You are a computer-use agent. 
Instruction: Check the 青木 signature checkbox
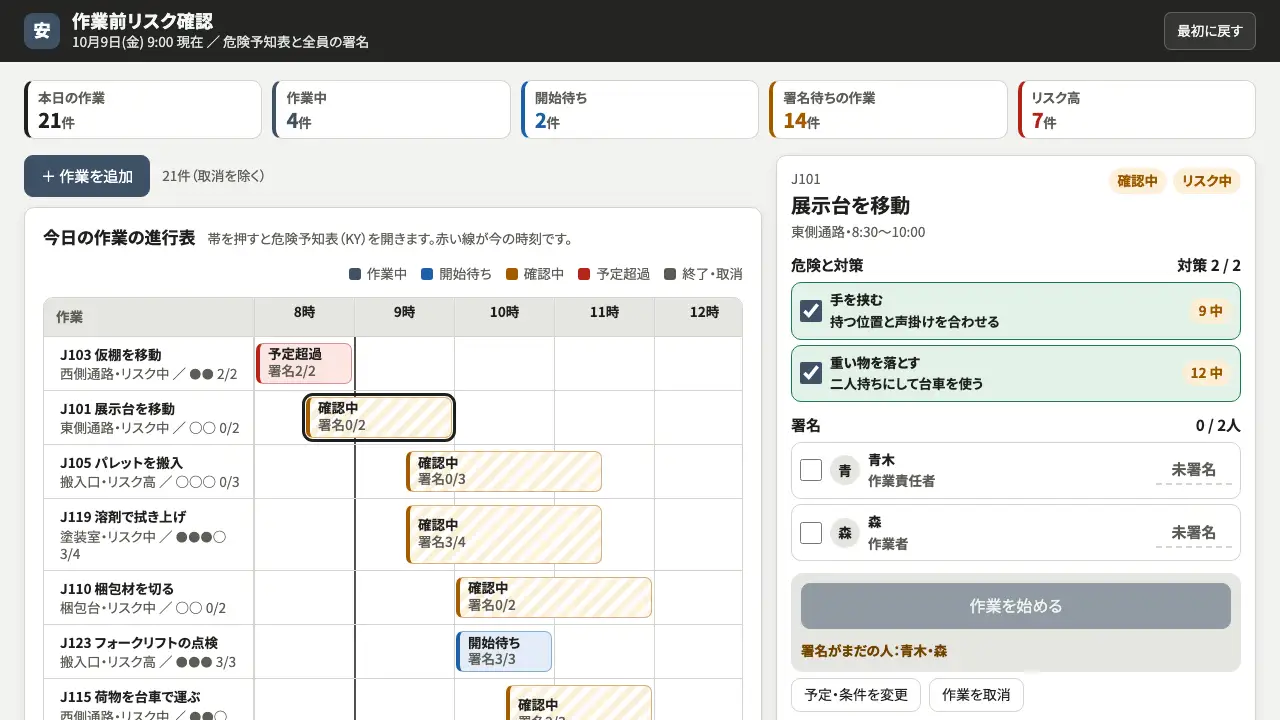click(x=811, y=470)
